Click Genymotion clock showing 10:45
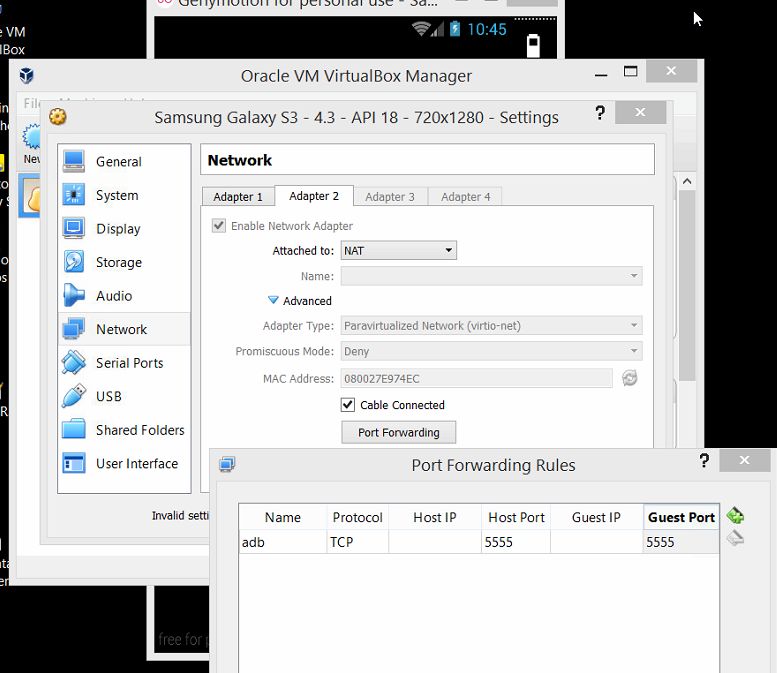 pyautogui.click(x=487, y=29)
